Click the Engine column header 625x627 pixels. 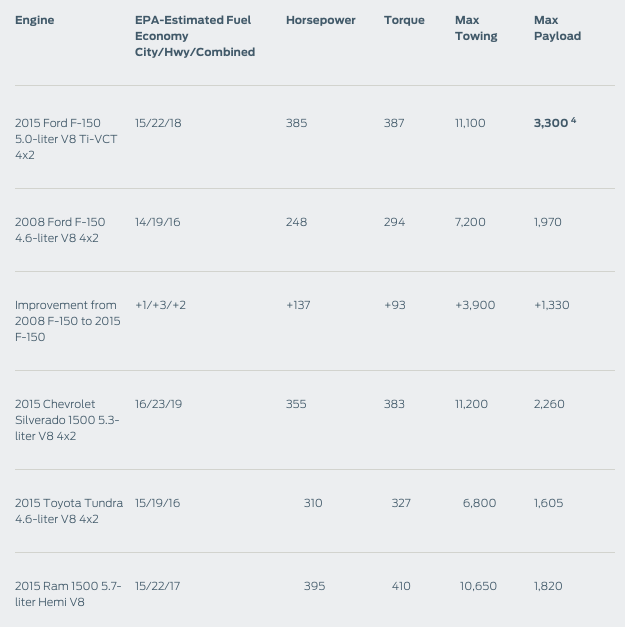35,20
